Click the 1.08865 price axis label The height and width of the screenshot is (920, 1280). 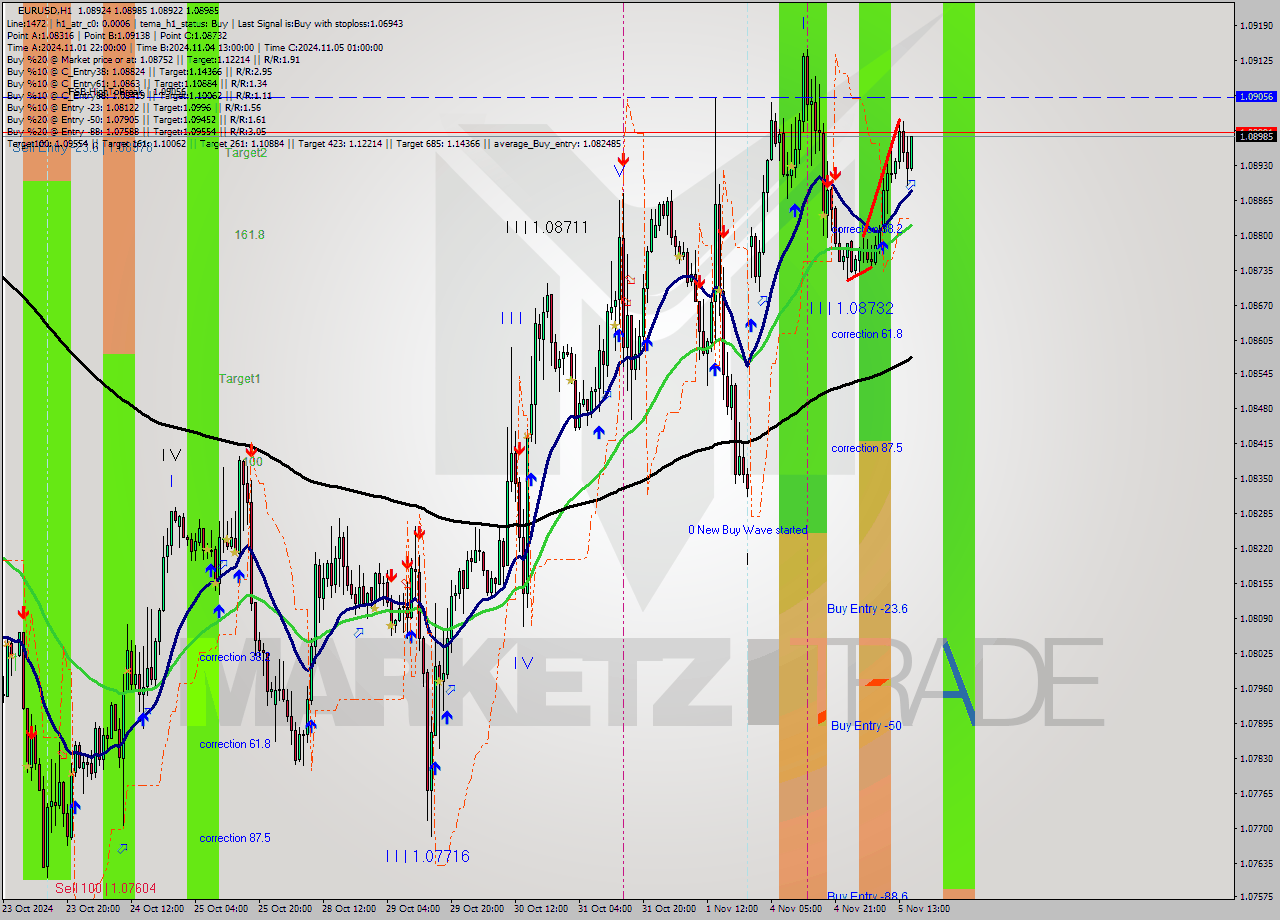[1256, 200]
